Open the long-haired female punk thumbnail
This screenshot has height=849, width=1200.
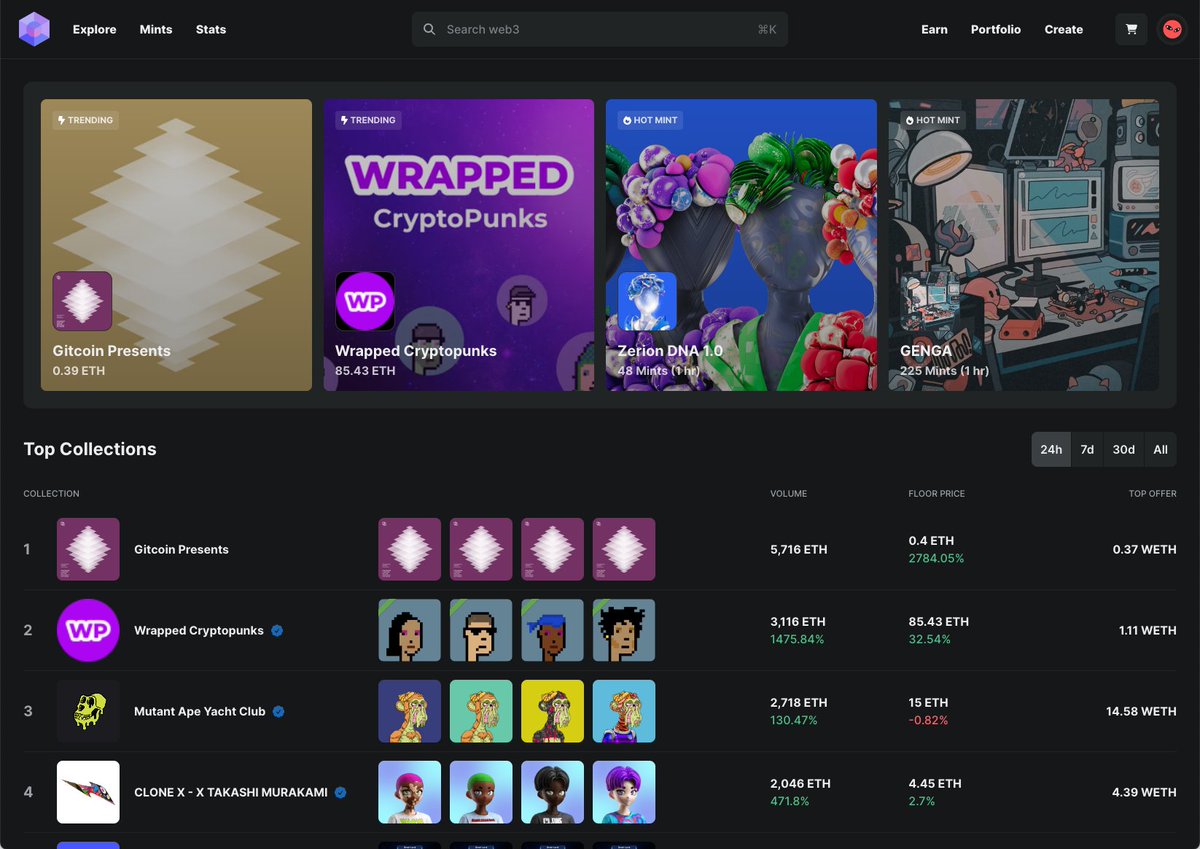(x=409, y=630)
